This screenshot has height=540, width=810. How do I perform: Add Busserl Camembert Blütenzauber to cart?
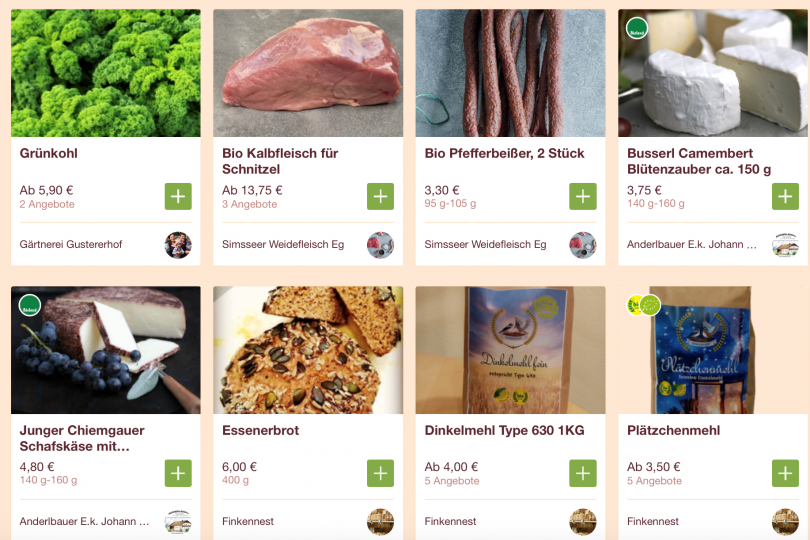click(x=785, y=196)
